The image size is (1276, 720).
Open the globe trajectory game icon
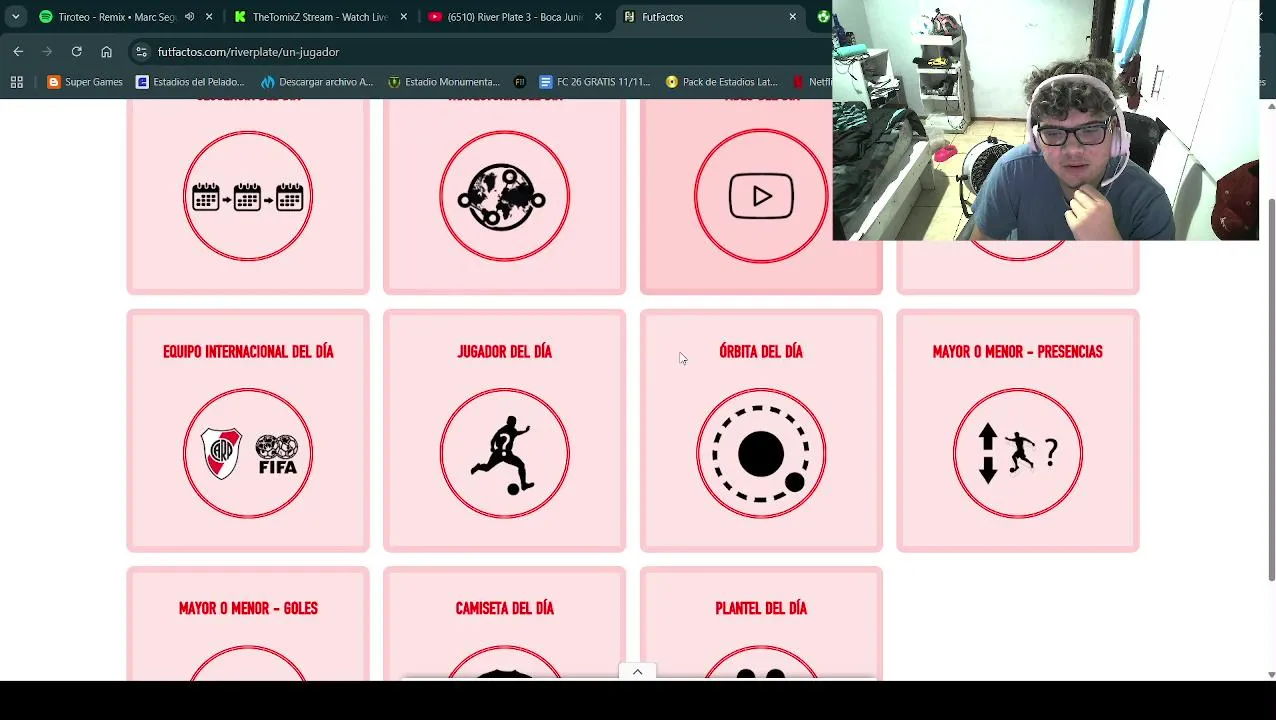504,197
